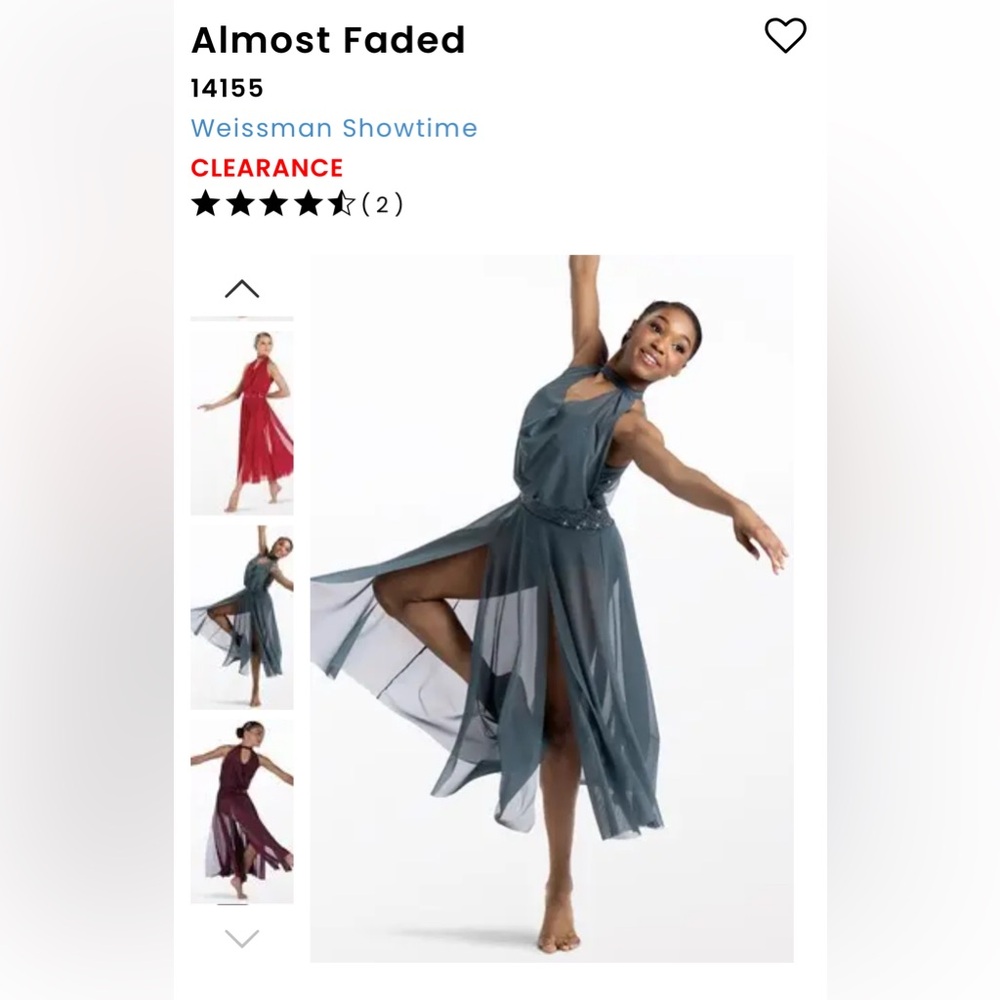Screen dimensions: 1000x1000
Task: Click the half-filled fifth star
Action: point(342,205)
